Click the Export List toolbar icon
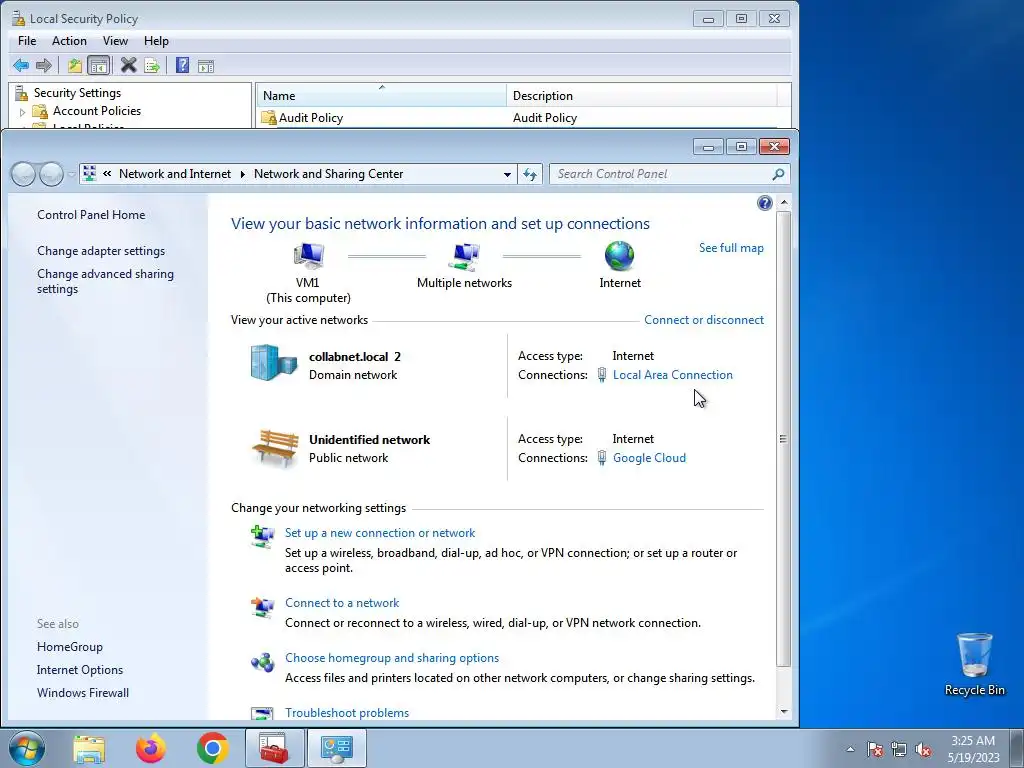The width and height of the screenshot is (1024, 768). [x=152, y=65]
